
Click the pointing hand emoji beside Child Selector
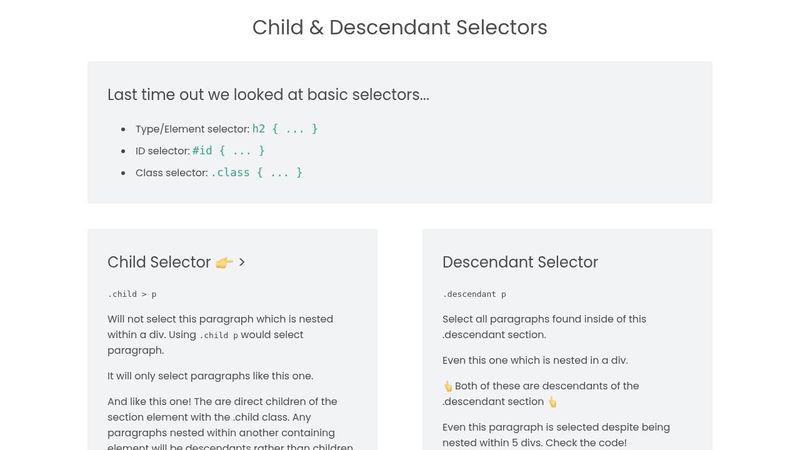point(224,262)
